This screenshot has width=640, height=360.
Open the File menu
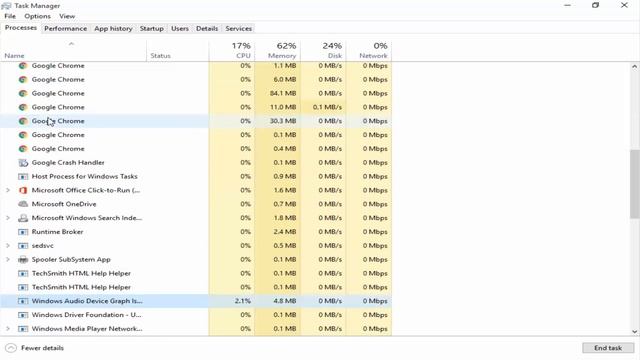(10, 16)
